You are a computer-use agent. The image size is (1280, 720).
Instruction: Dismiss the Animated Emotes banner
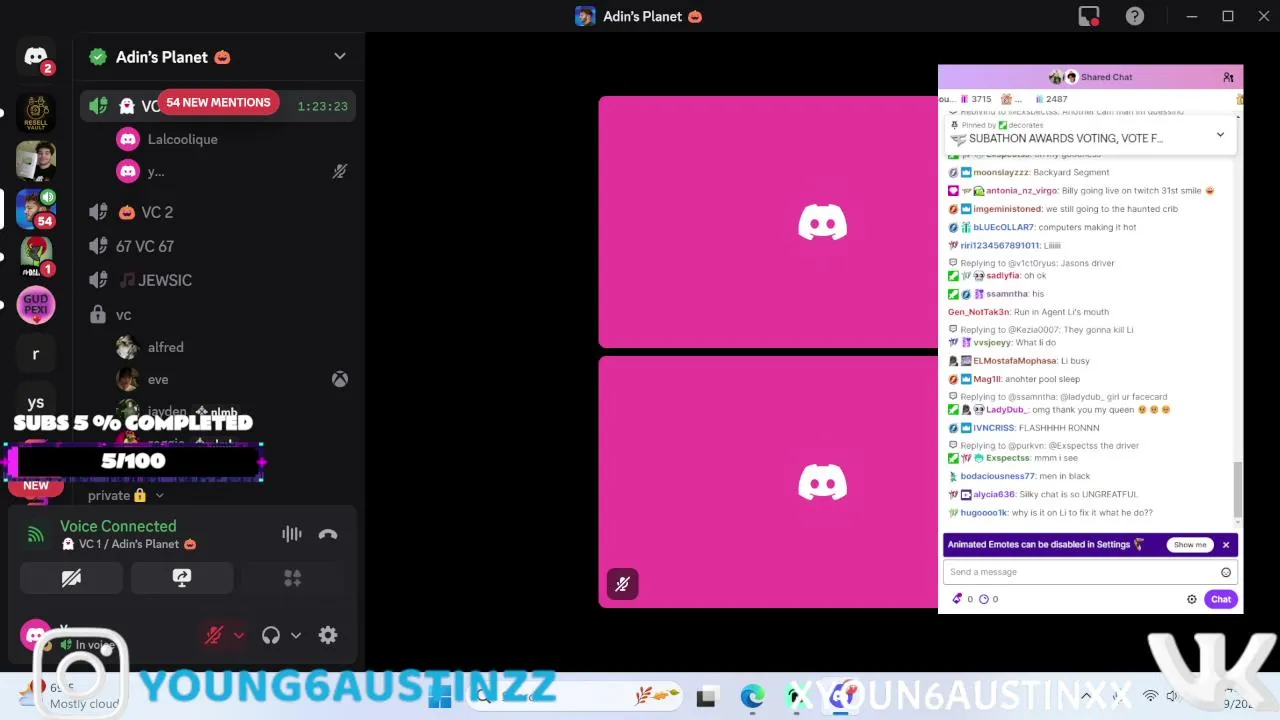click(1226, 545)
